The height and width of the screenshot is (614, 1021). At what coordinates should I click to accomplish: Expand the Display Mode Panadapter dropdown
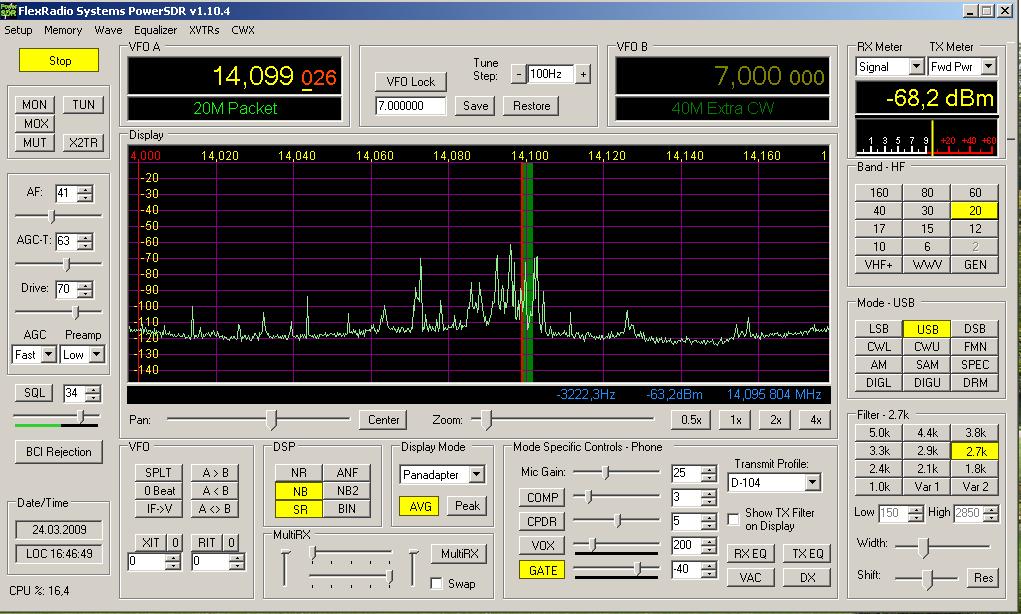476,474
